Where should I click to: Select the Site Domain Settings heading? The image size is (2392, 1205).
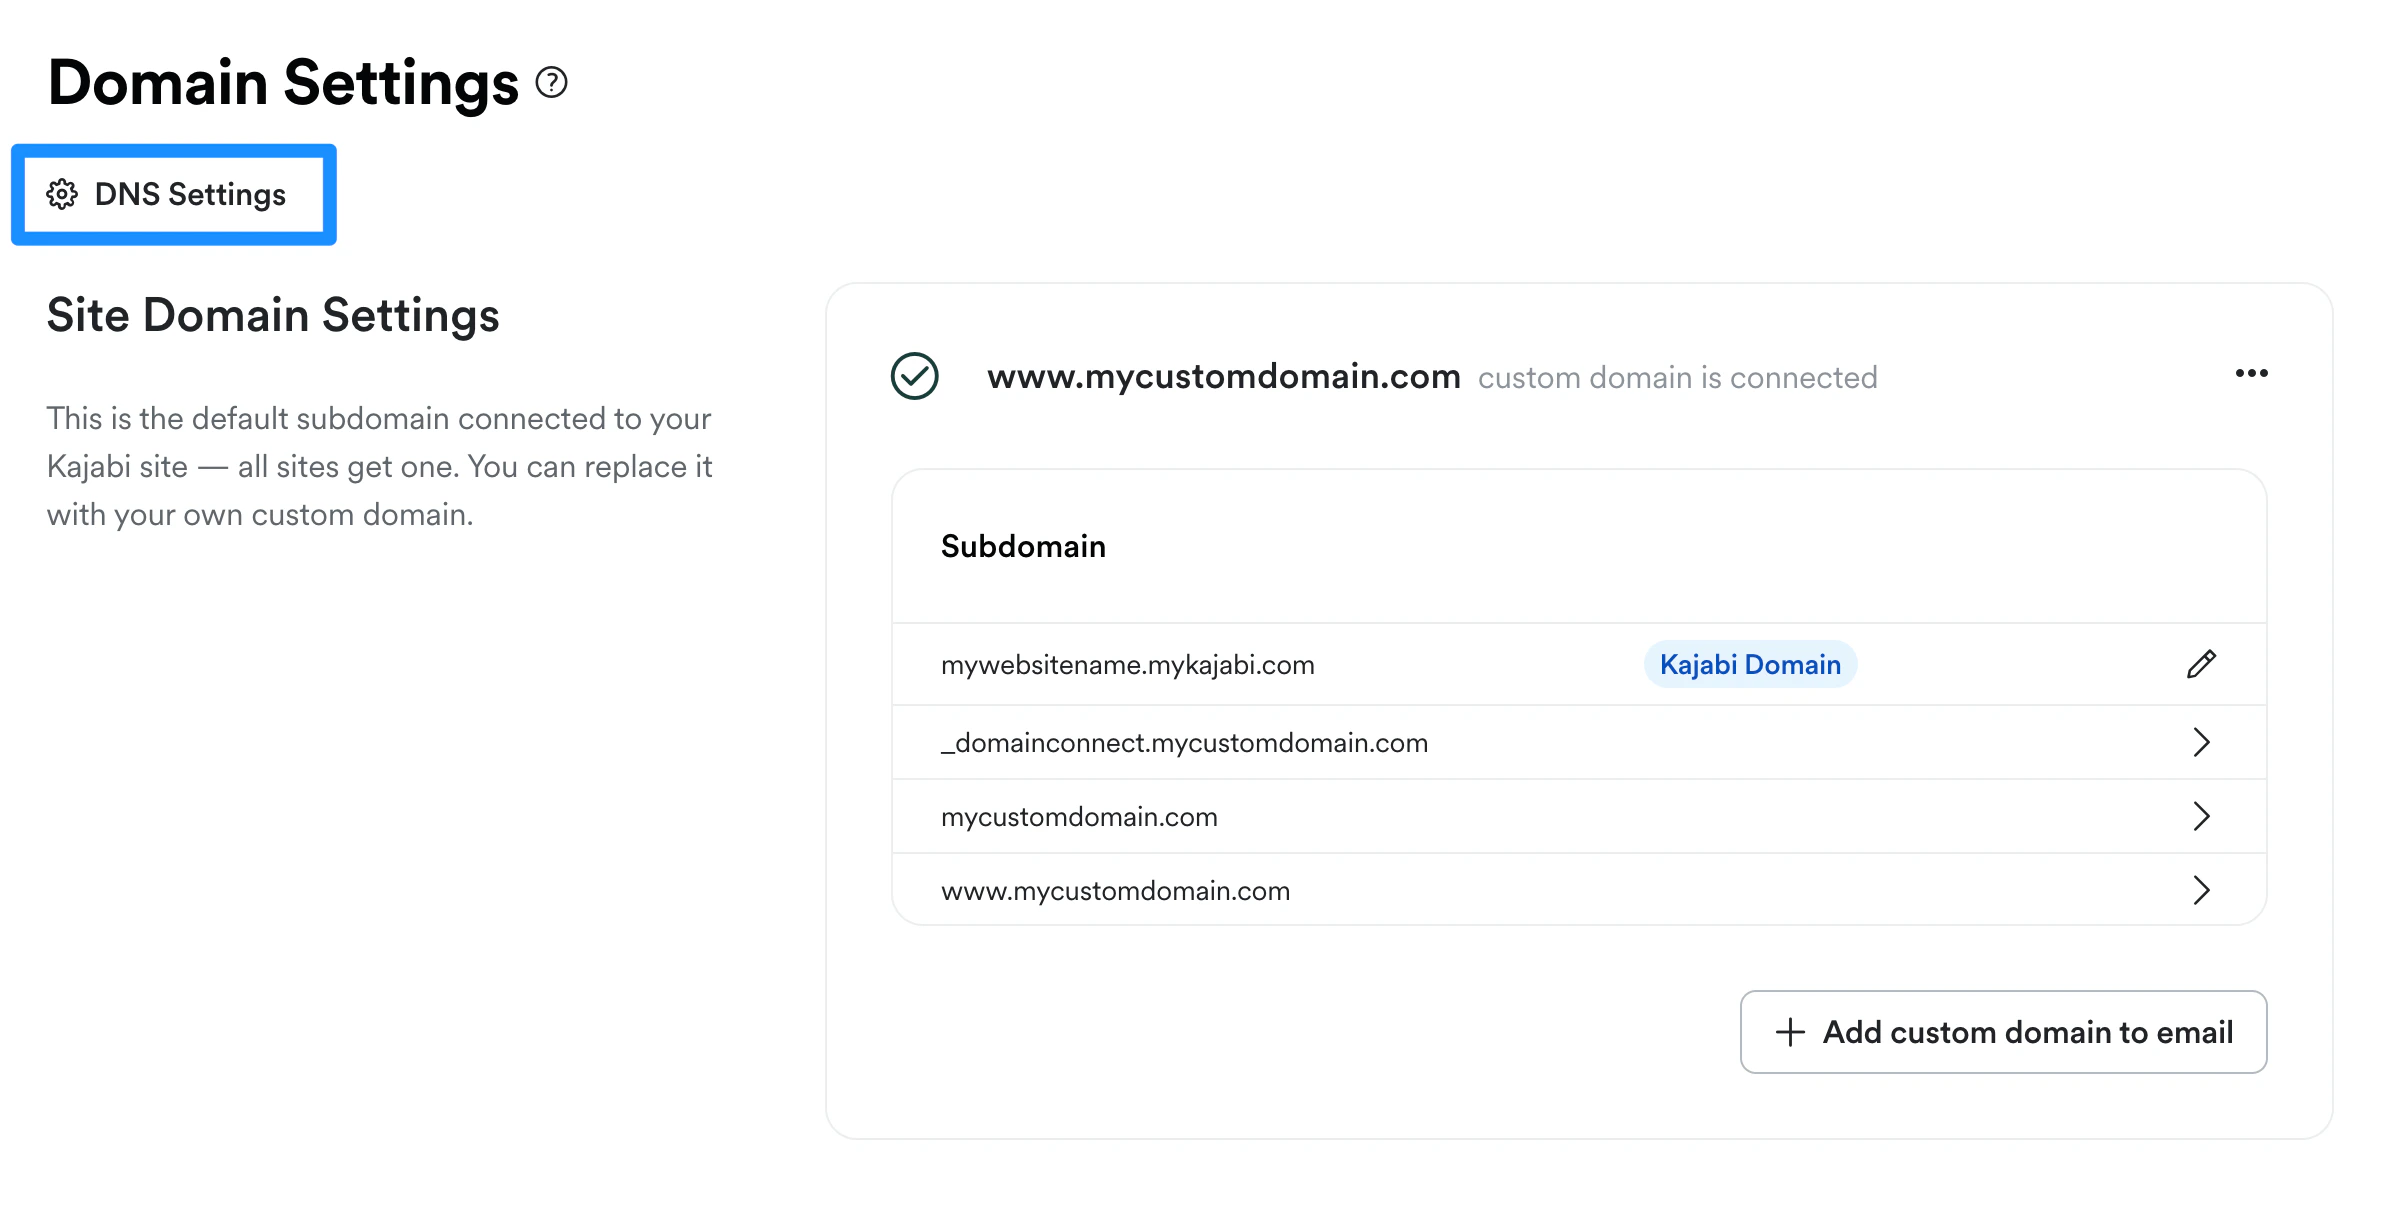pyautogui.click(x=272, y=315)
